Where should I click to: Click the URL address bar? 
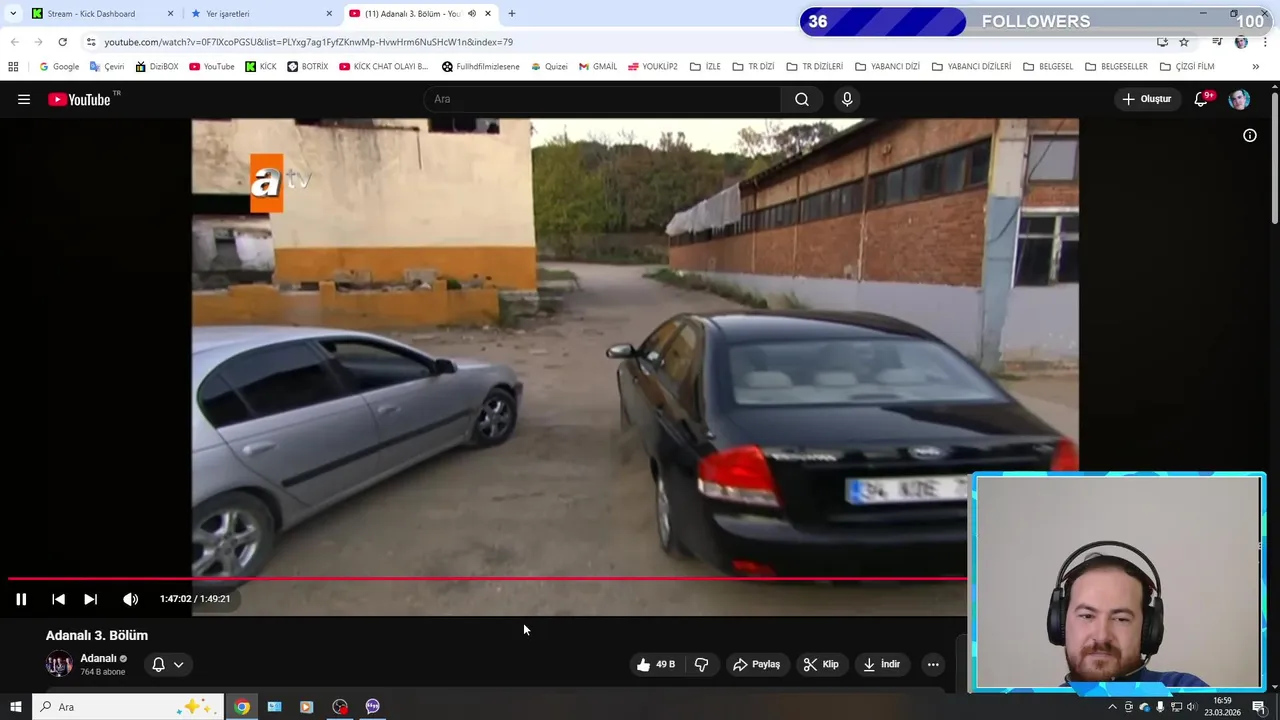[600, 42]
